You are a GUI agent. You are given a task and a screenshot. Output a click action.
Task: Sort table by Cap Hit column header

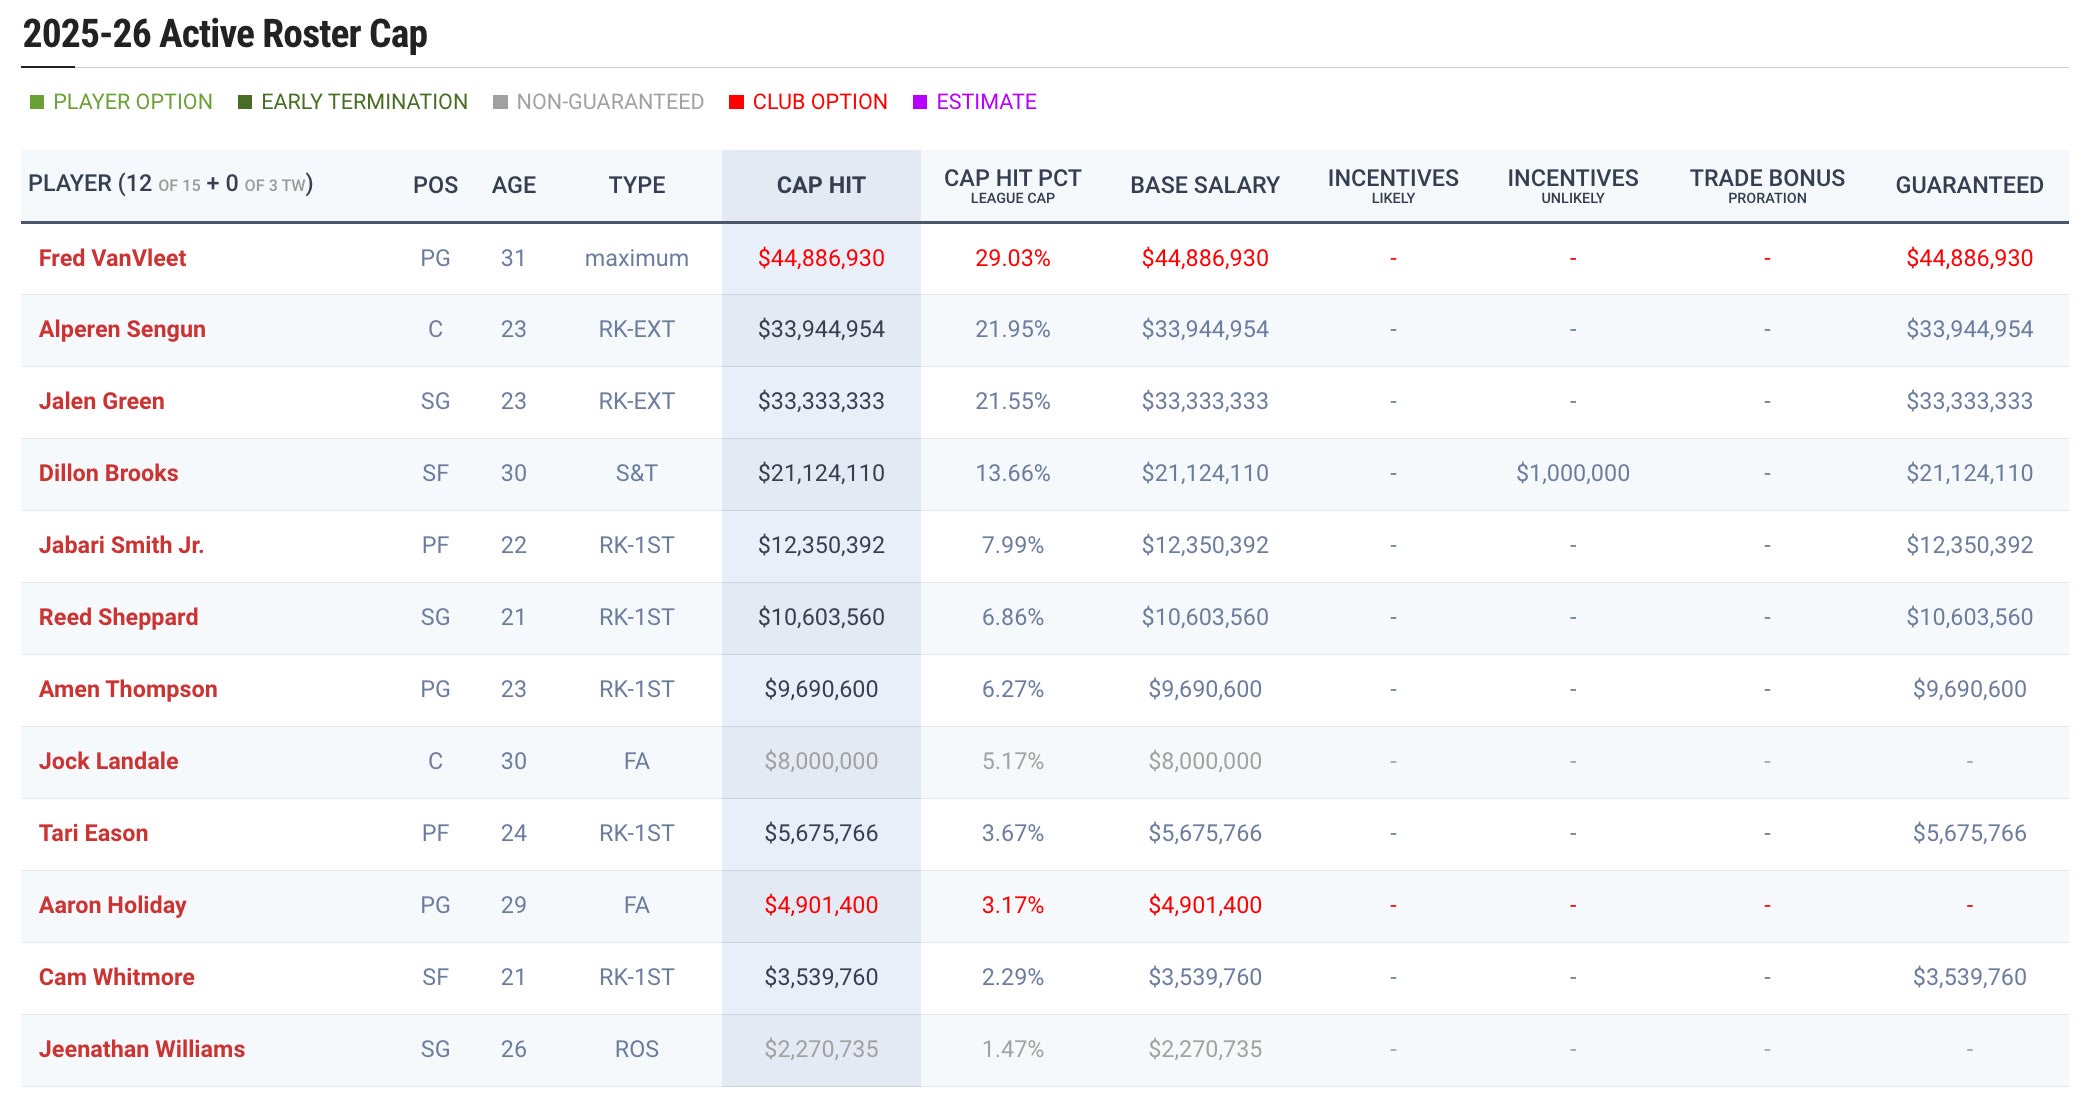coord(820,185)
